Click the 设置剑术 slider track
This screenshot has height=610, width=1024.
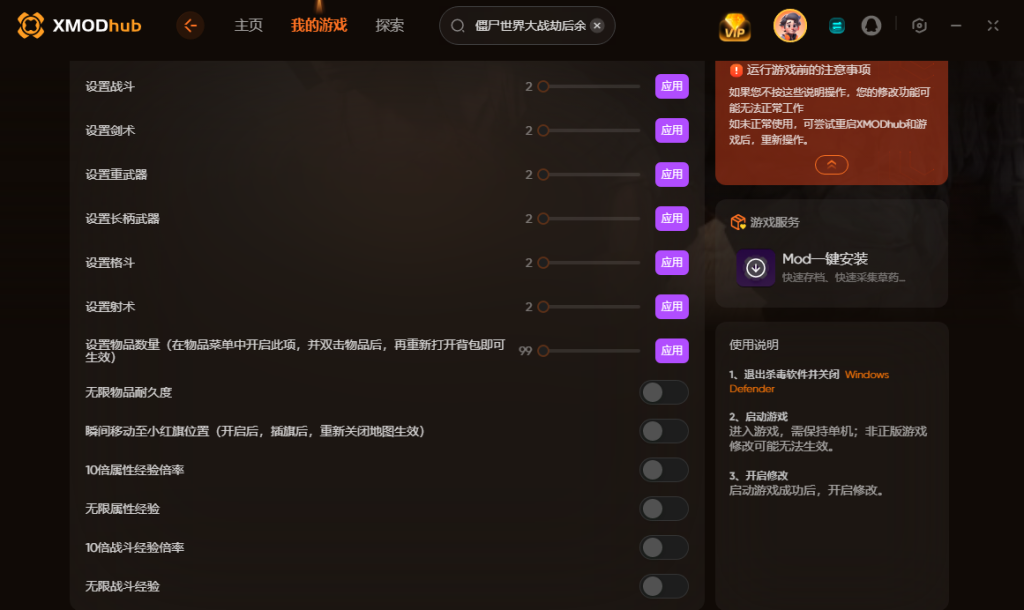(591, 131)
